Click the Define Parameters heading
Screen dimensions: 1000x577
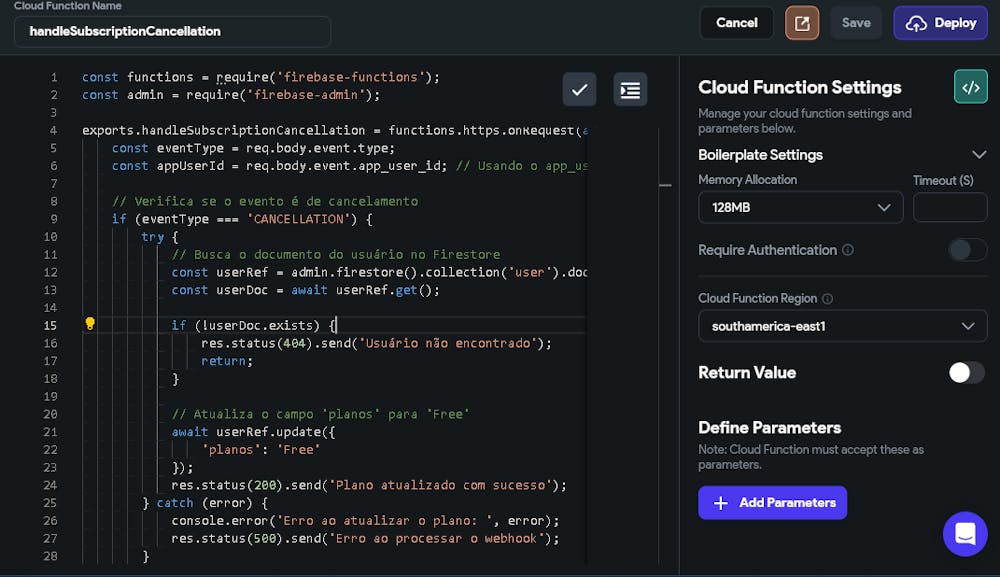point(769,428)
